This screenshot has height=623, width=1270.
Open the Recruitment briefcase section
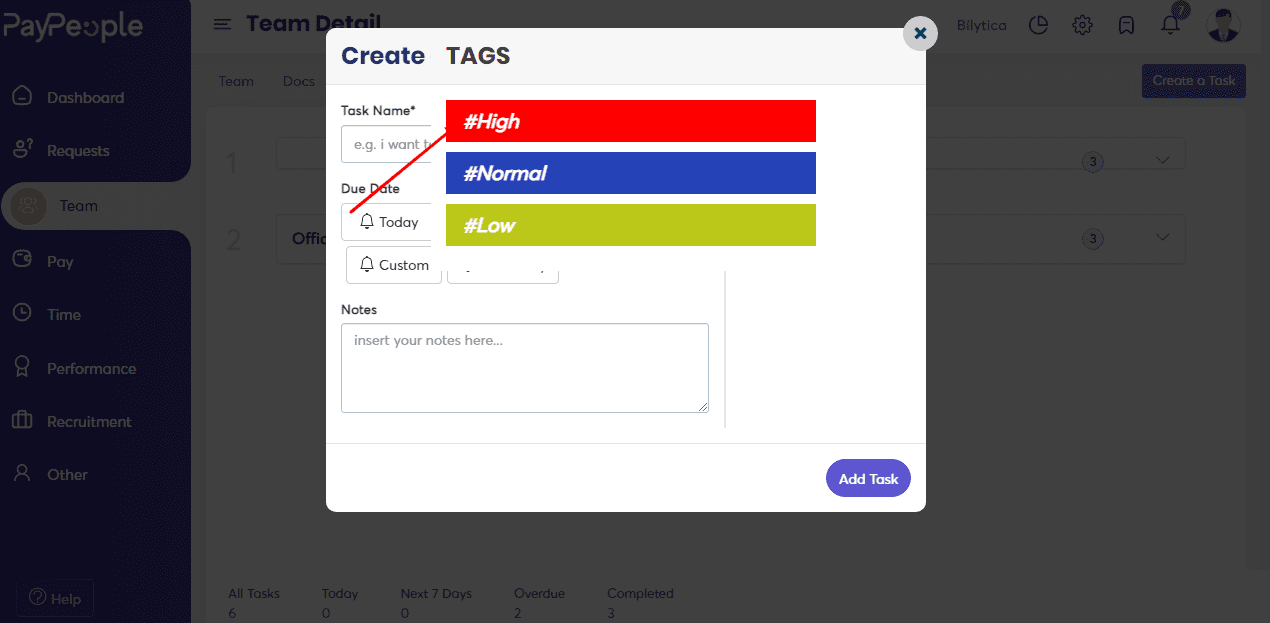89,421
